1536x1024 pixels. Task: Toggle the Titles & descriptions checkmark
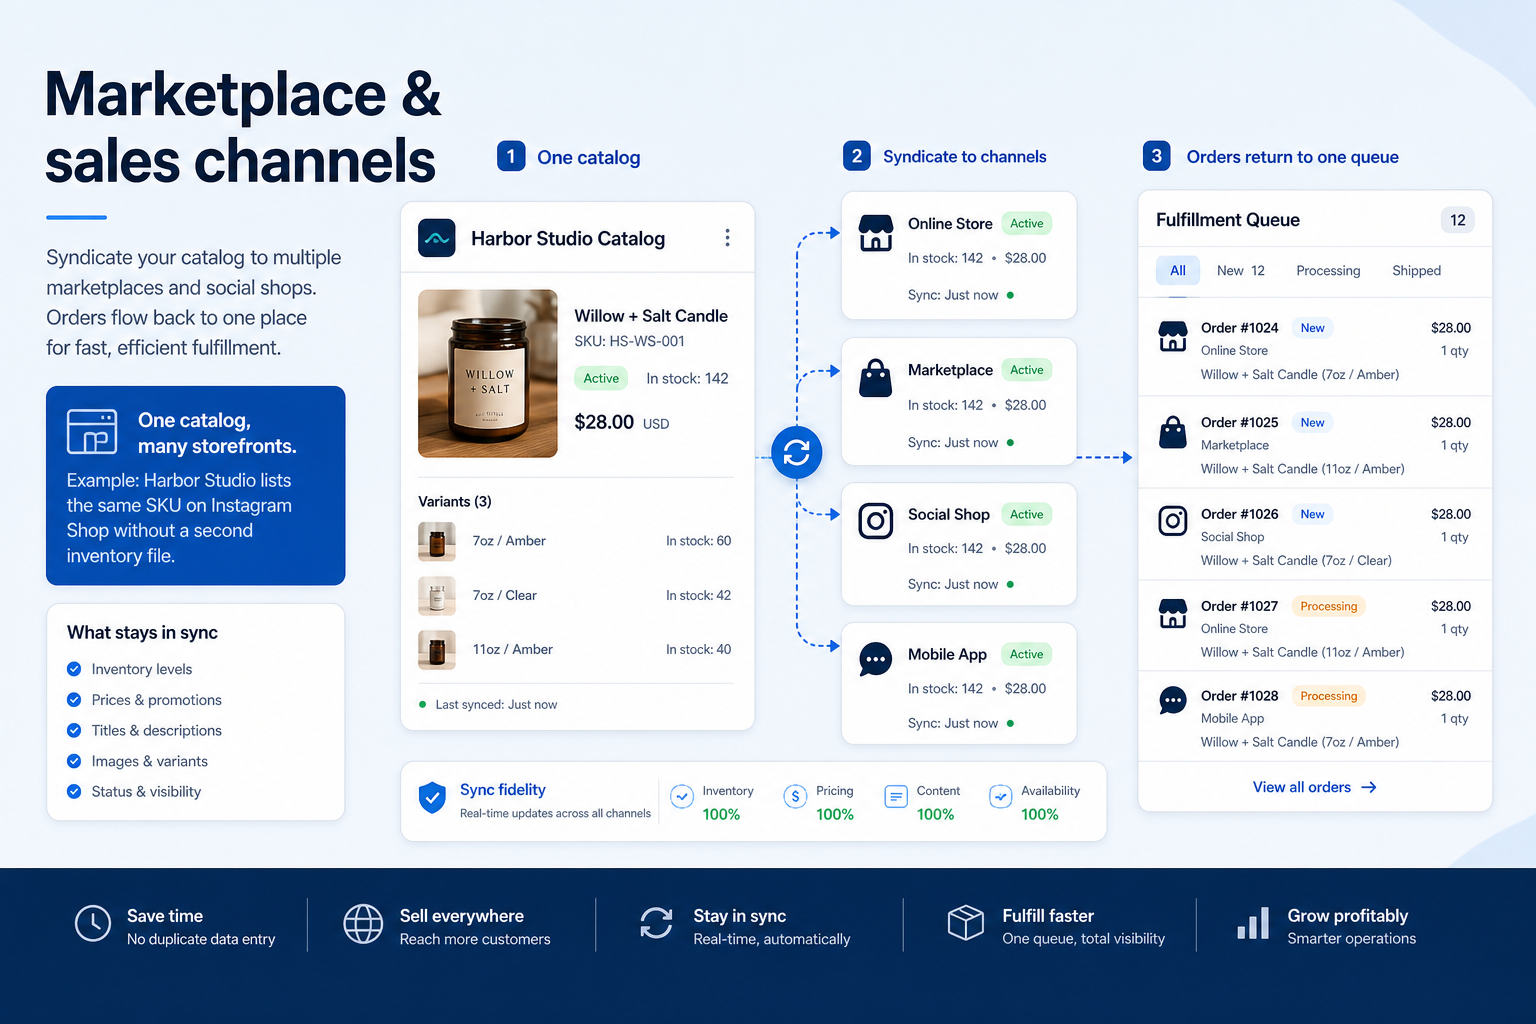tap(74, 730)
